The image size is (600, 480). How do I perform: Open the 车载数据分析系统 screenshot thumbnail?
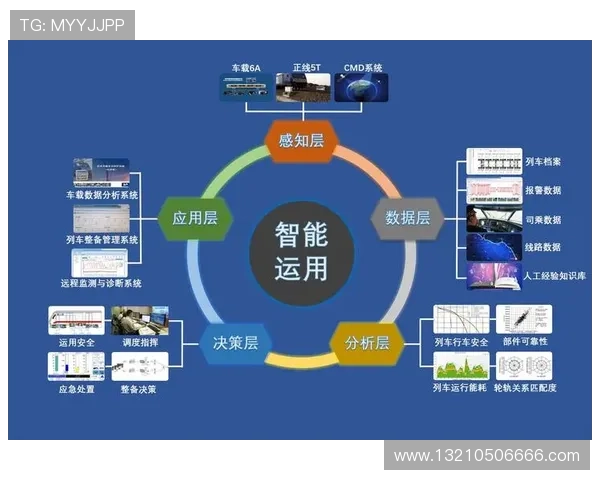[101, 173]
